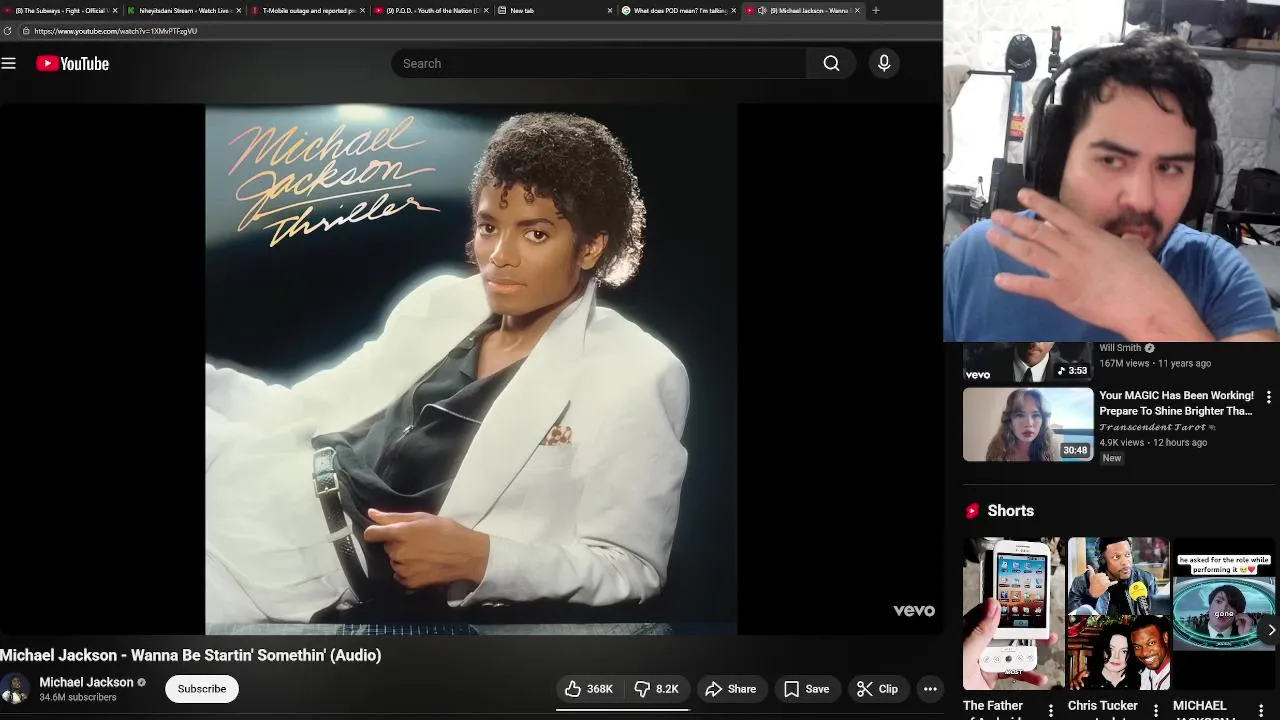Open options menu for The Father short

pyautogui.click(x=1050, y=710)
